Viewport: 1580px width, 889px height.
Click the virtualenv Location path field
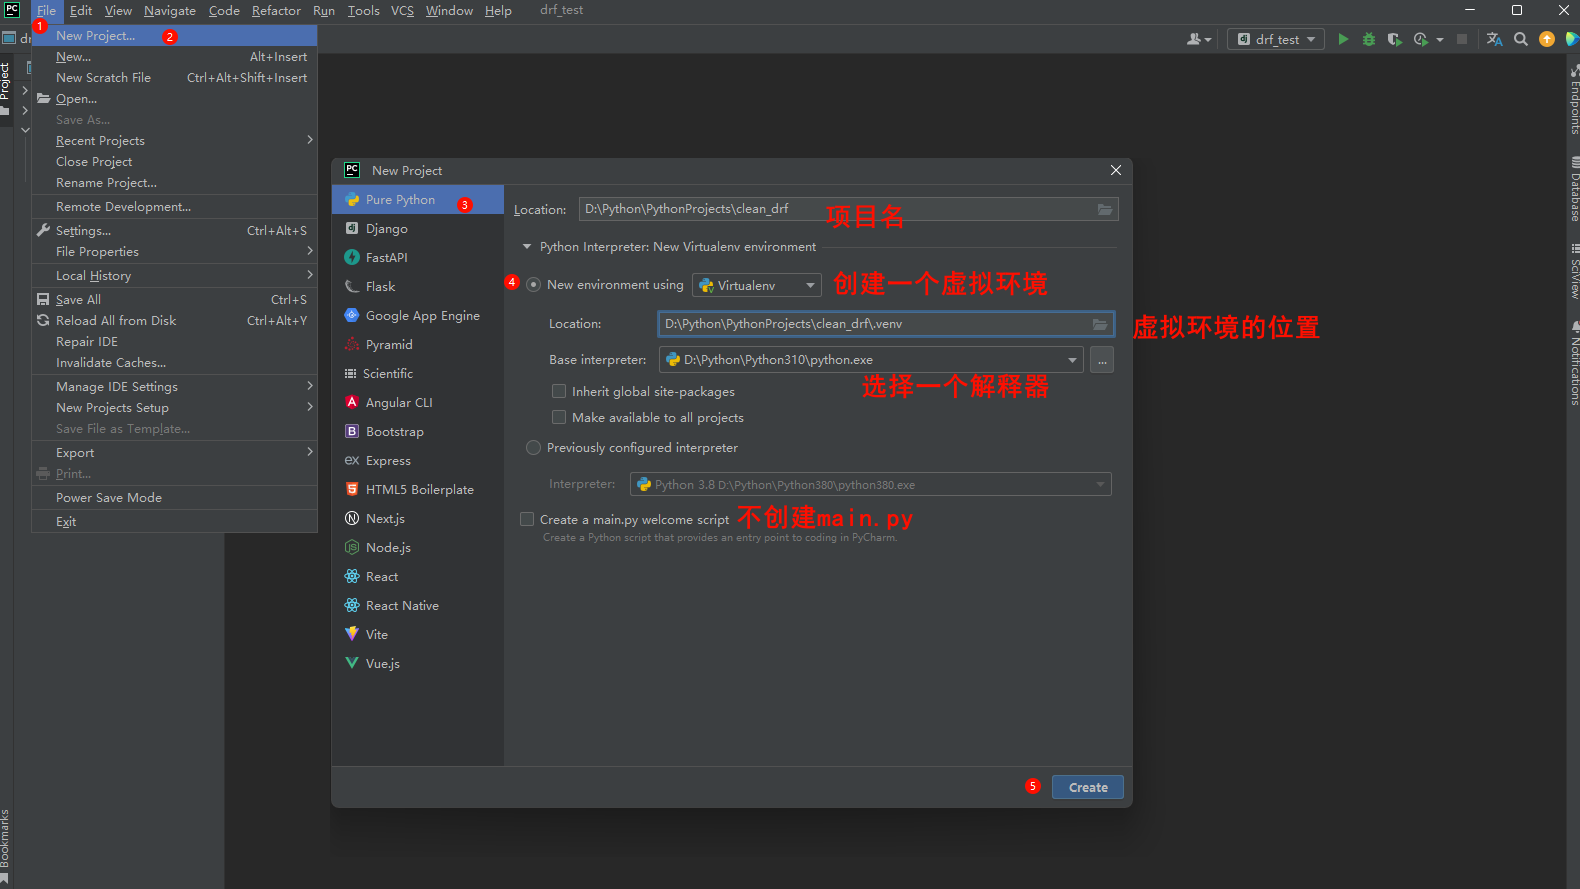click(886, 324)
